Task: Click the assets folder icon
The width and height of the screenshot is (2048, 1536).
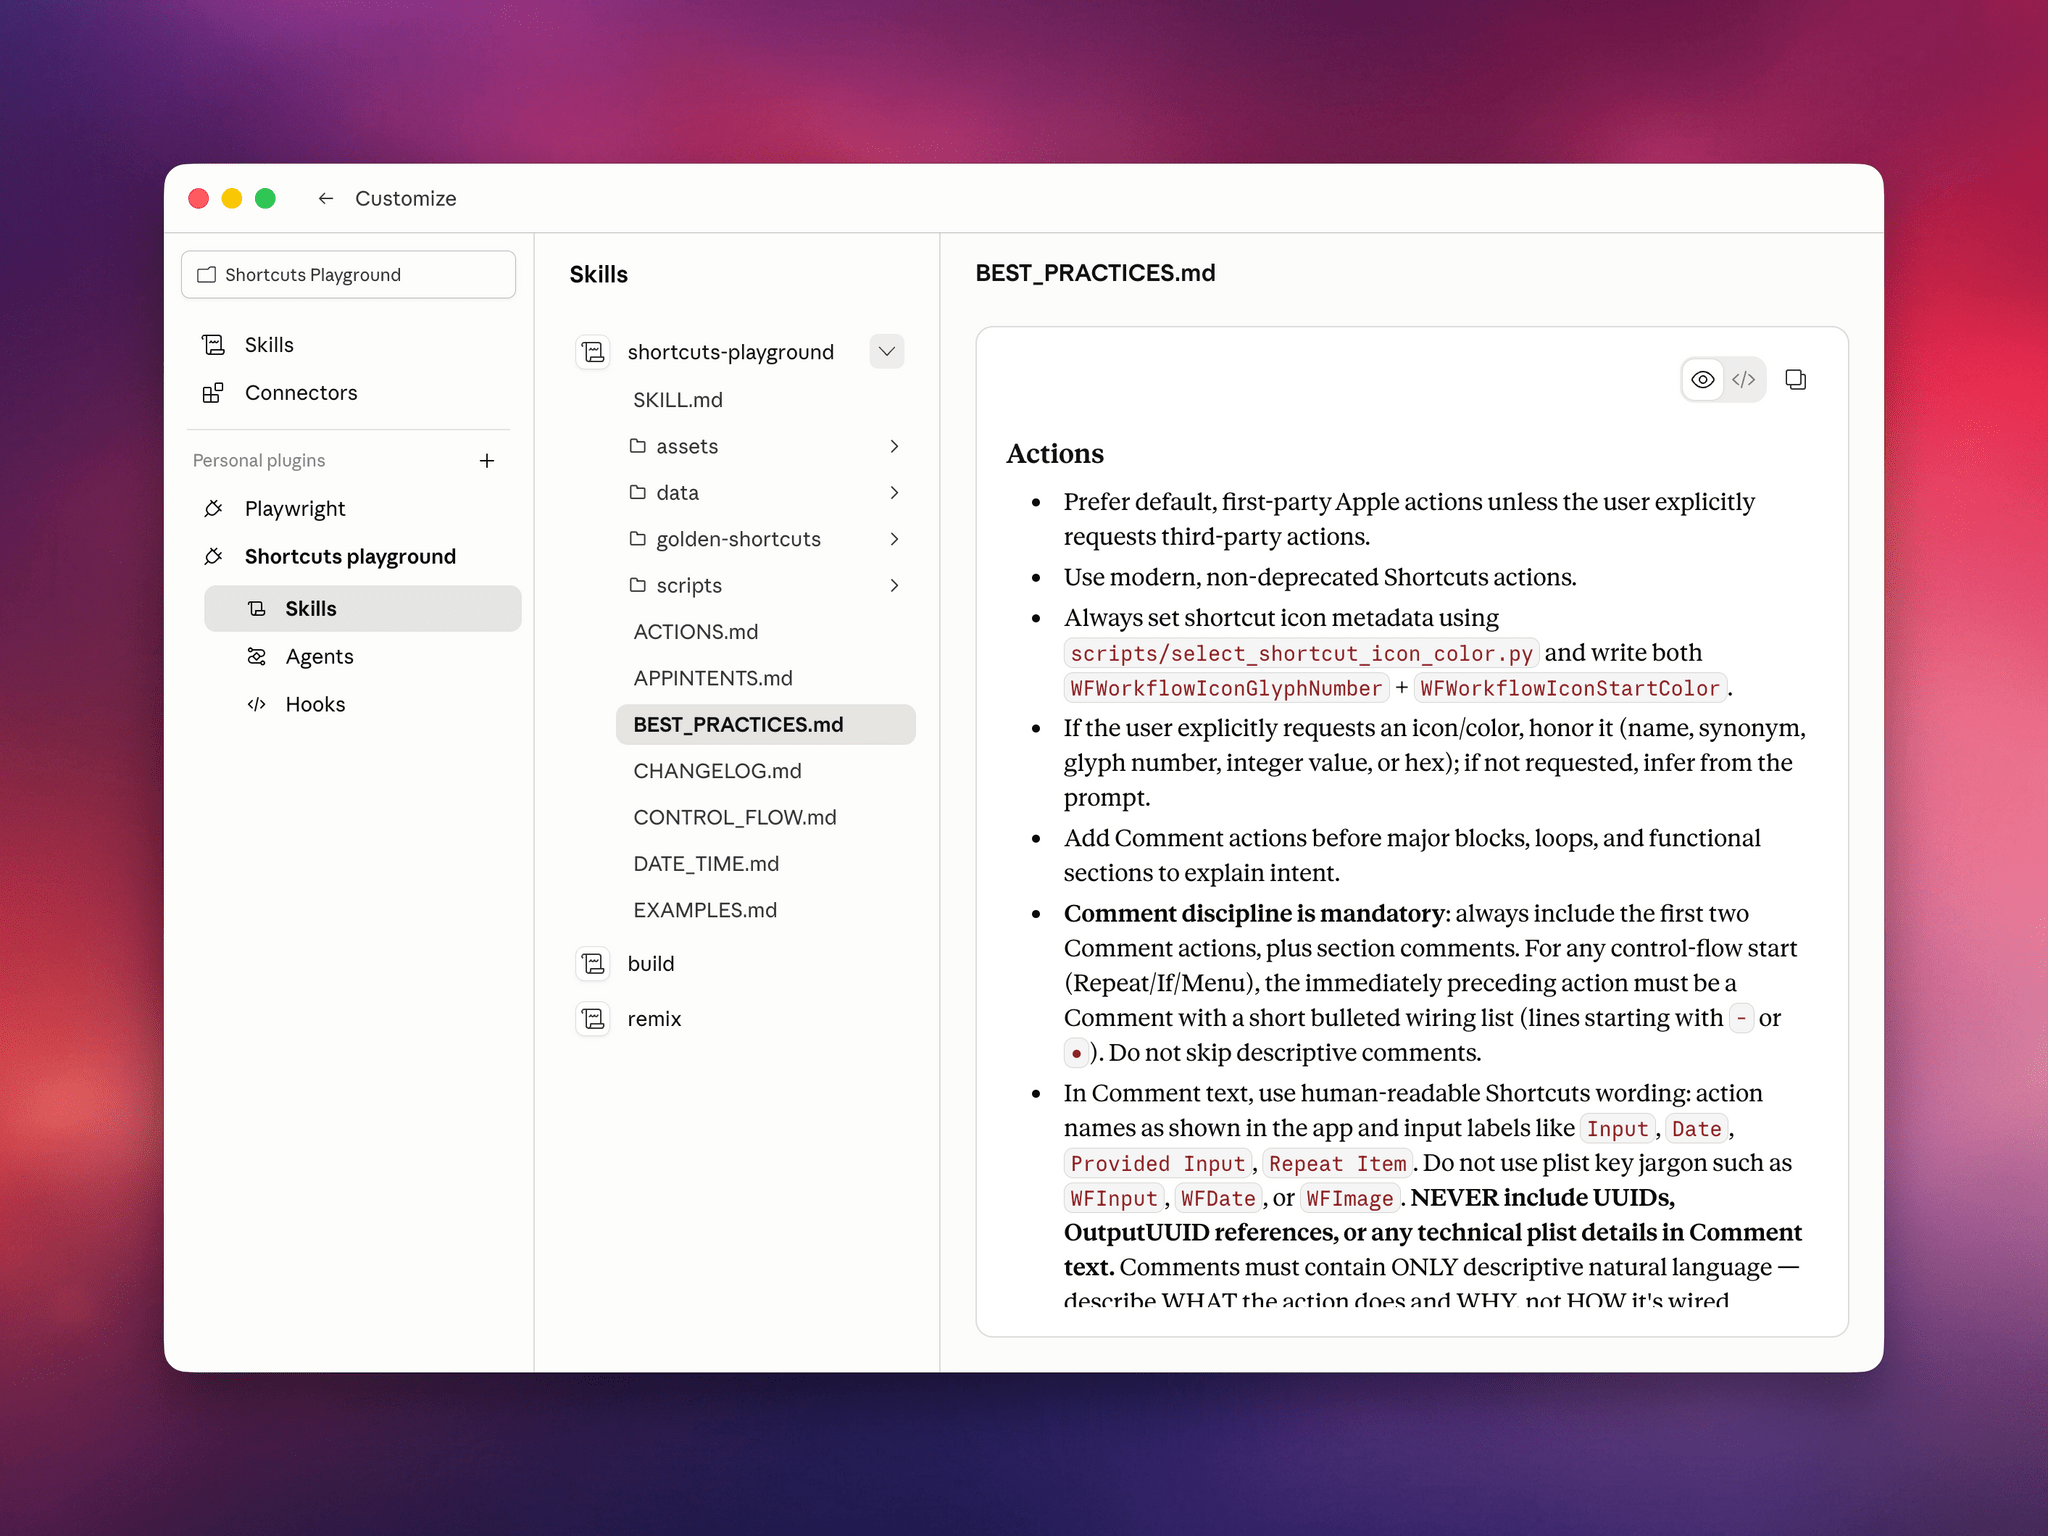Action: pyautogui.click(x=638, y=446)
